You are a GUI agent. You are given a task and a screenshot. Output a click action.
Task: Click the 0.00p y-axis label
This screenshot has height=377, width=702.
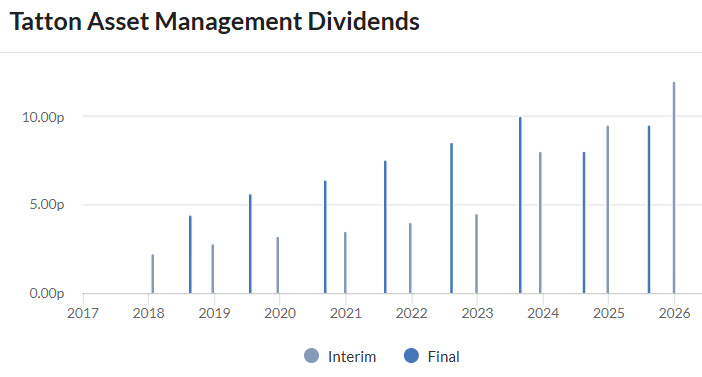[47, 293]
